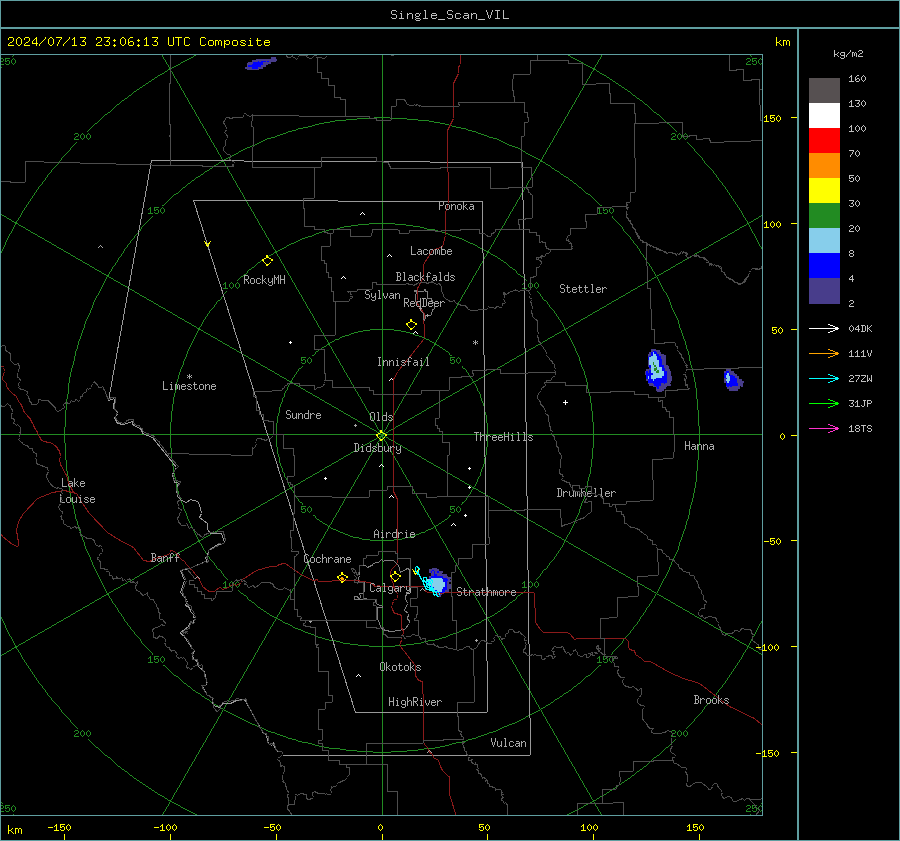Click the Sundre town label
Viewport: 900px width, 841px height.
303,414
